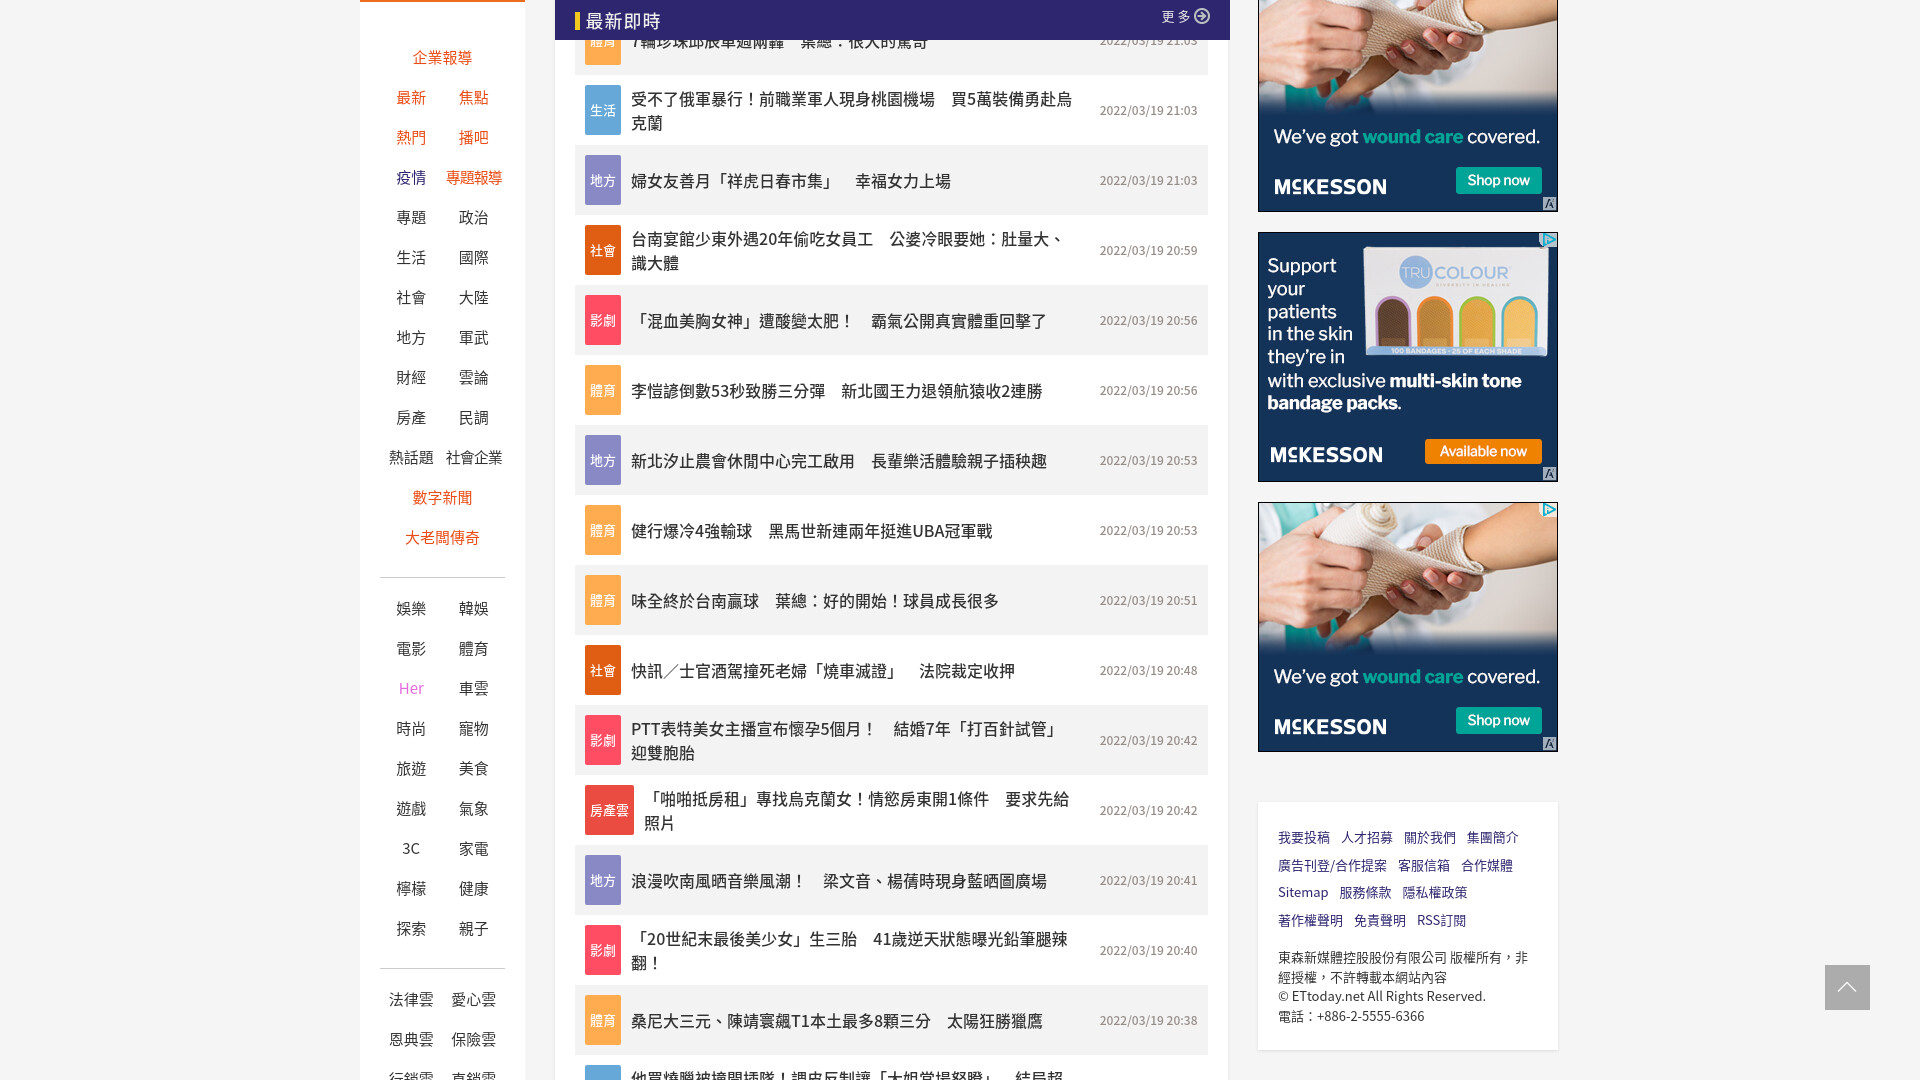The width and height of the screenshot is (1920, 1080).
Task: Click AdChoices icon on TruColour bandage ad
Action: point(1548,240)
